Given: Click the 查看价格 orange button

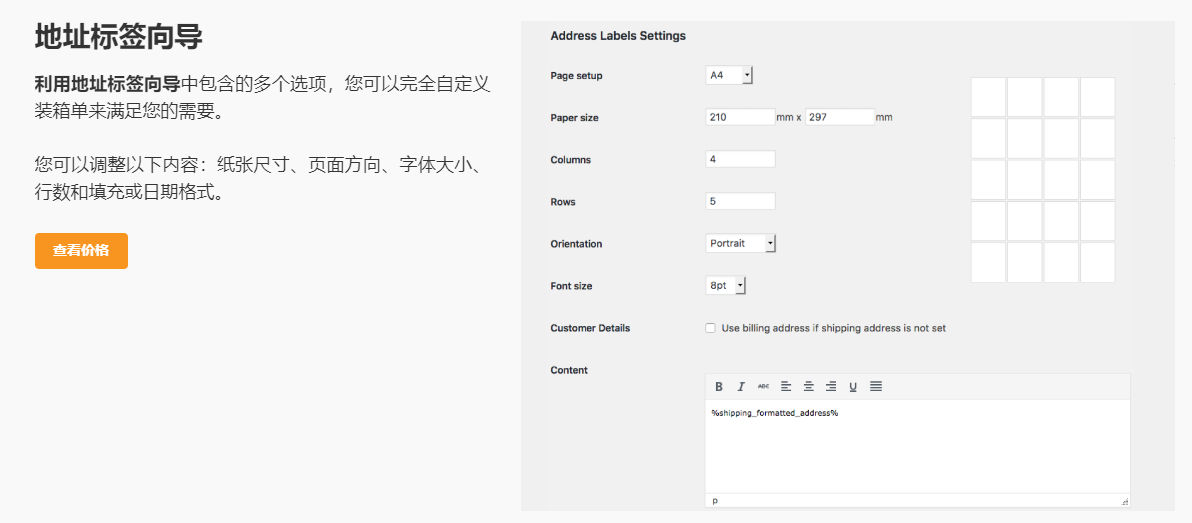Looking at the screenshot, I should pyautogui.click(x=81, y=251).
